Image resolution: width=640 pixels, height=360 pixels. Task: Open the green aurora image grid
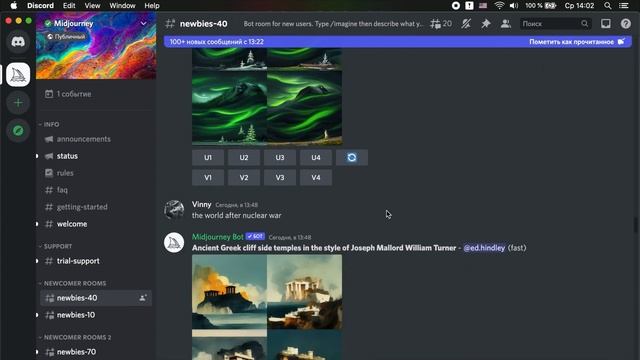click(267, 96)
